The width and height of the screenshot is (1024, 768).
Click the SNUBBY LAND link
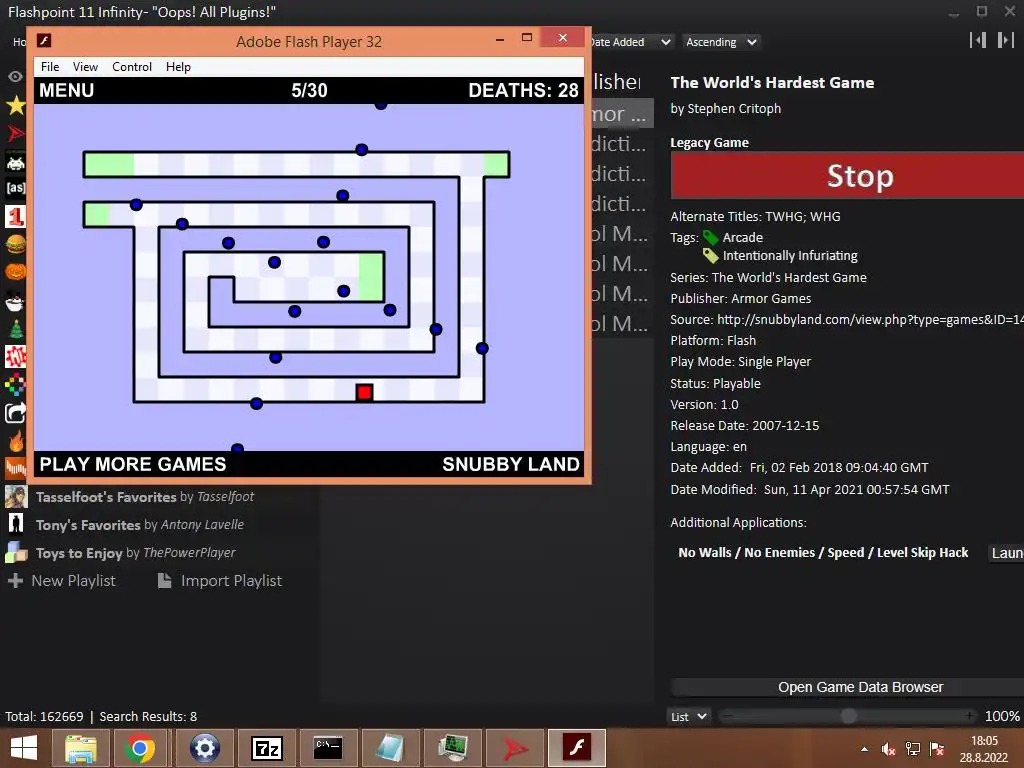tap(511, 464)
